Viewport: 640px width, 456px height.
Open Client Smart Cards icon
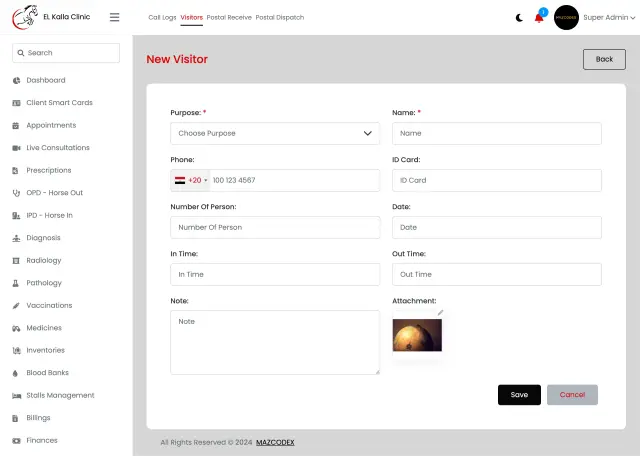(16, 103)
